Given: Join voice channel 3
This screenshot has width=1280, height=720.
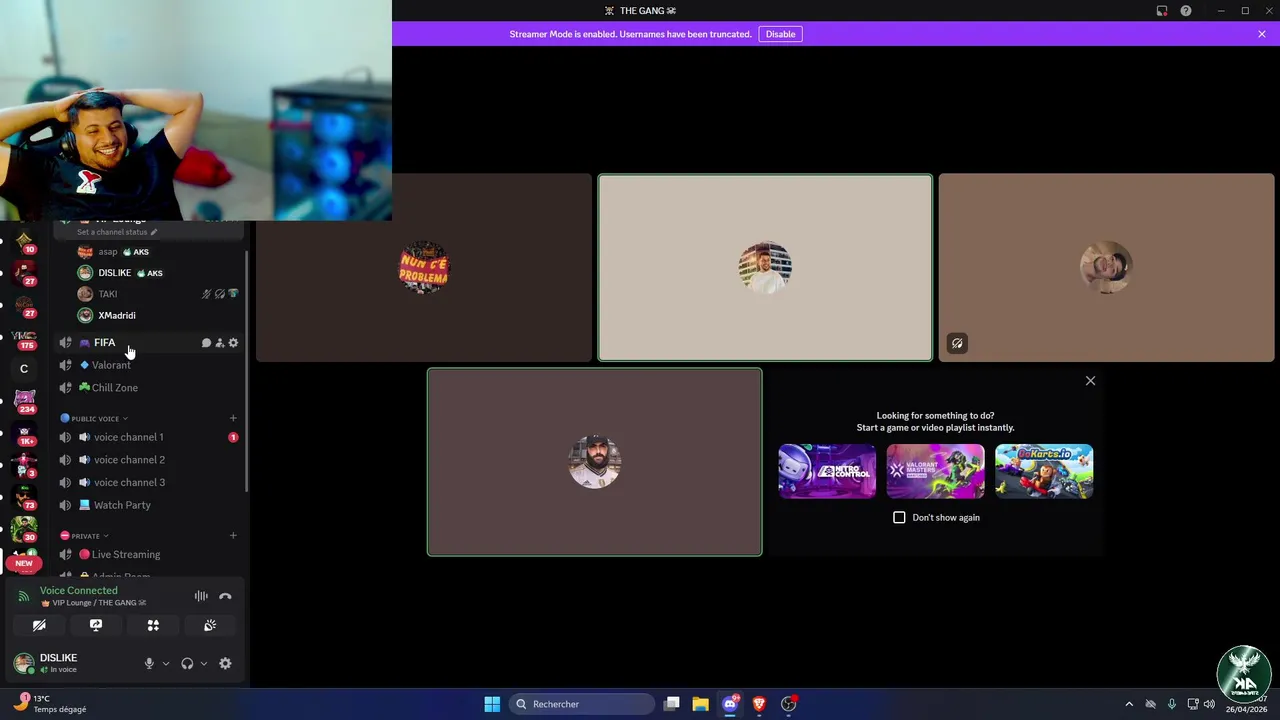Looking at the screenshot, I should point(148,482).
